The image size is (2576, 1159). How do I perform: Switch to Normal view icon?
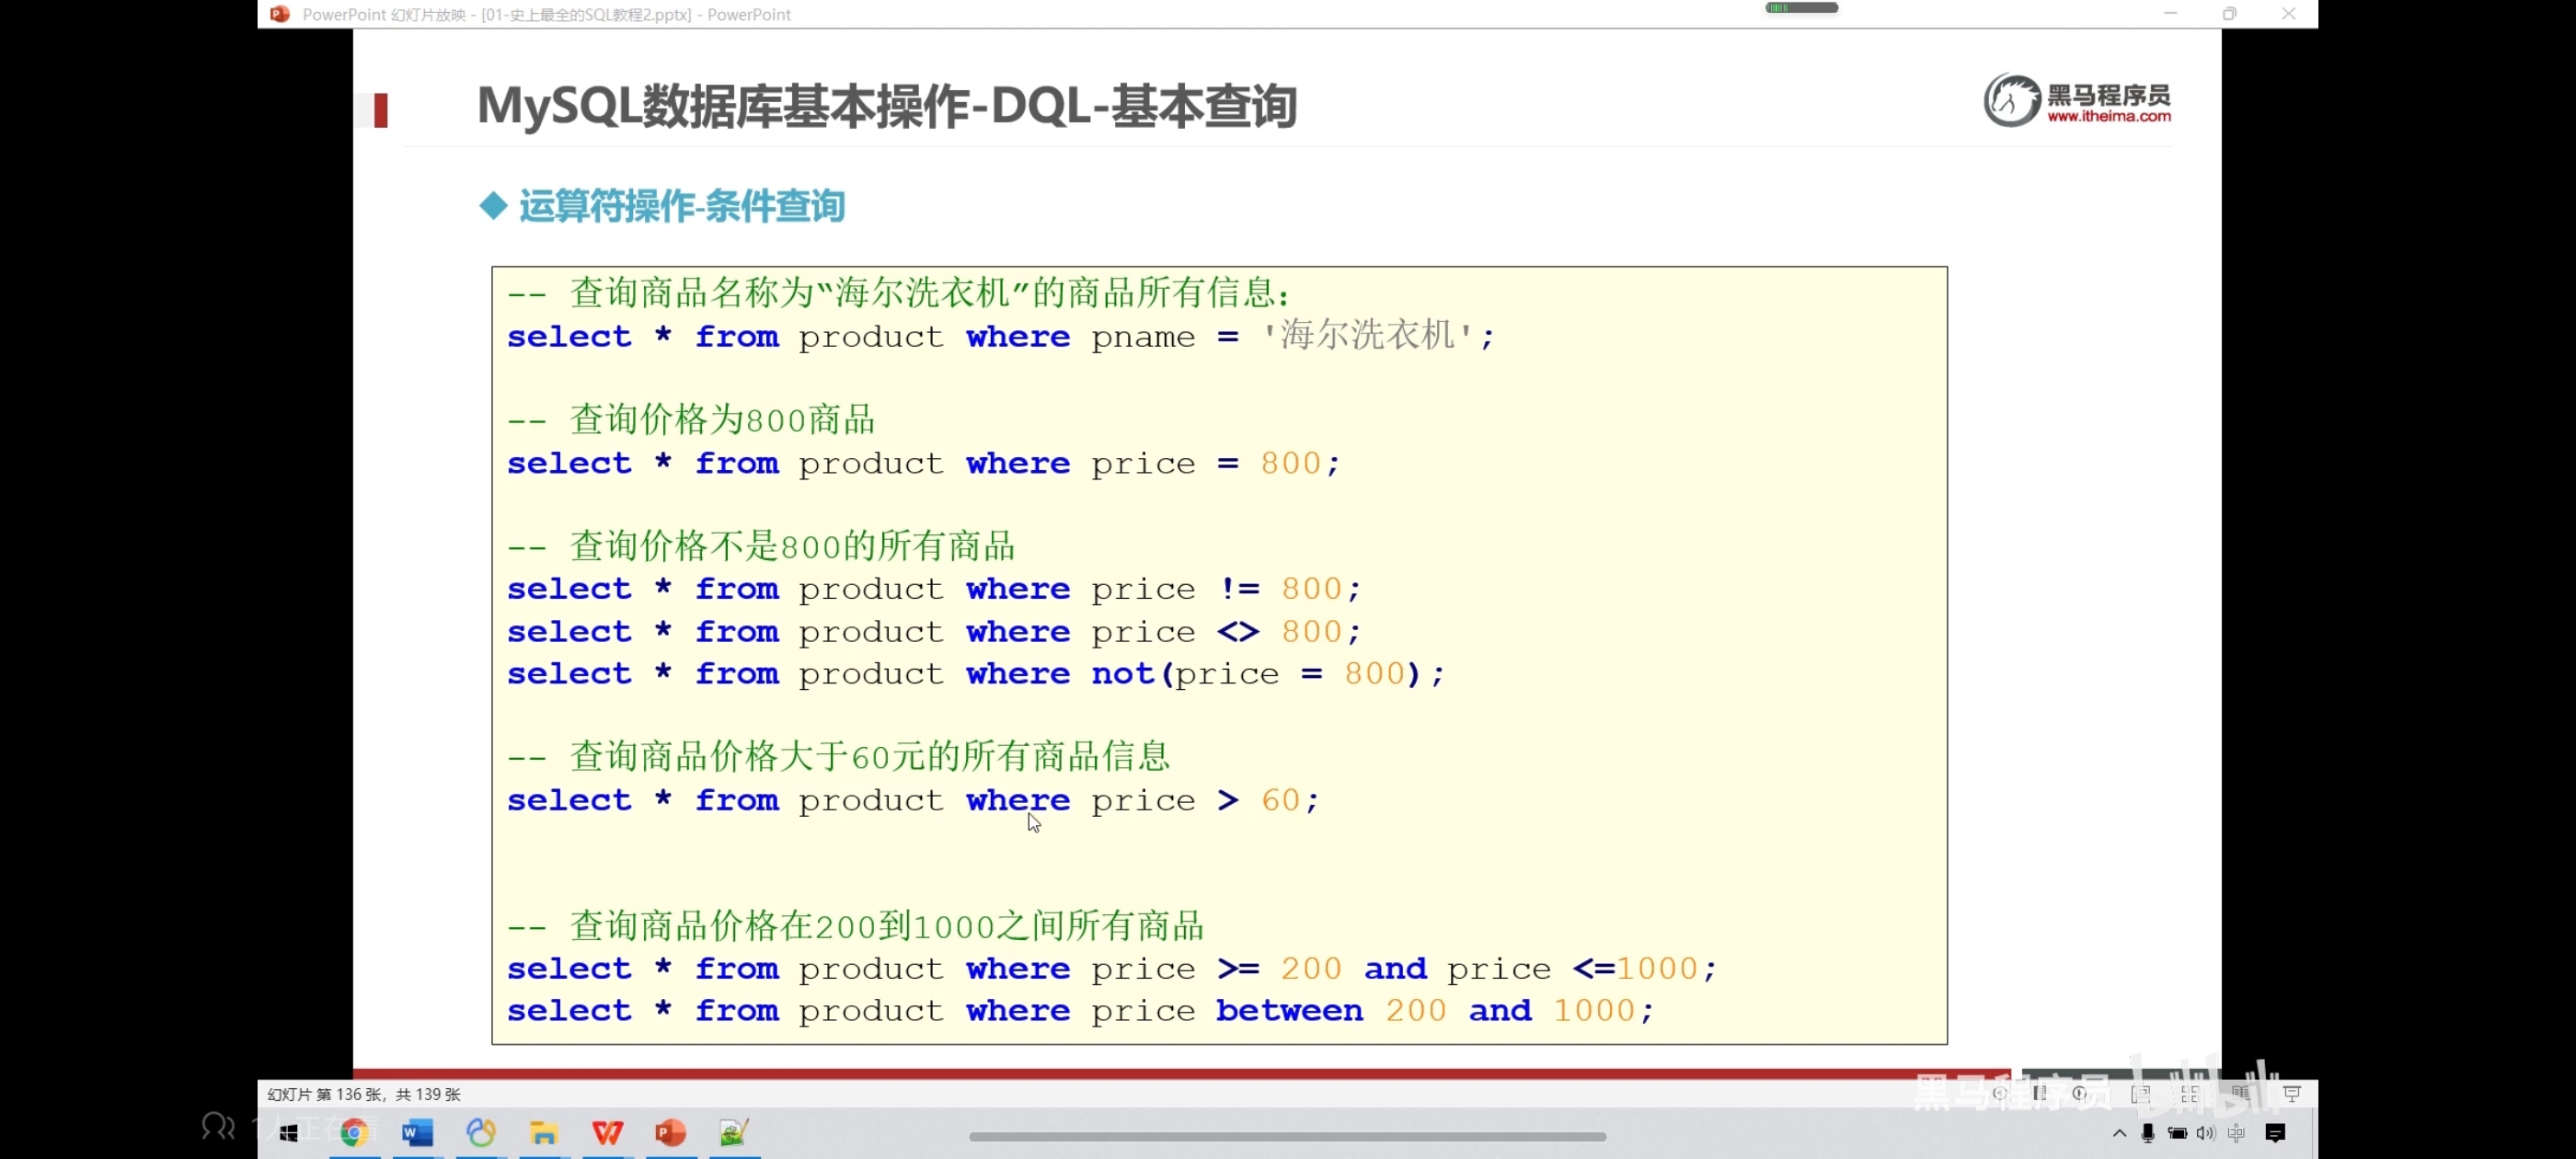(2140, 1094)
